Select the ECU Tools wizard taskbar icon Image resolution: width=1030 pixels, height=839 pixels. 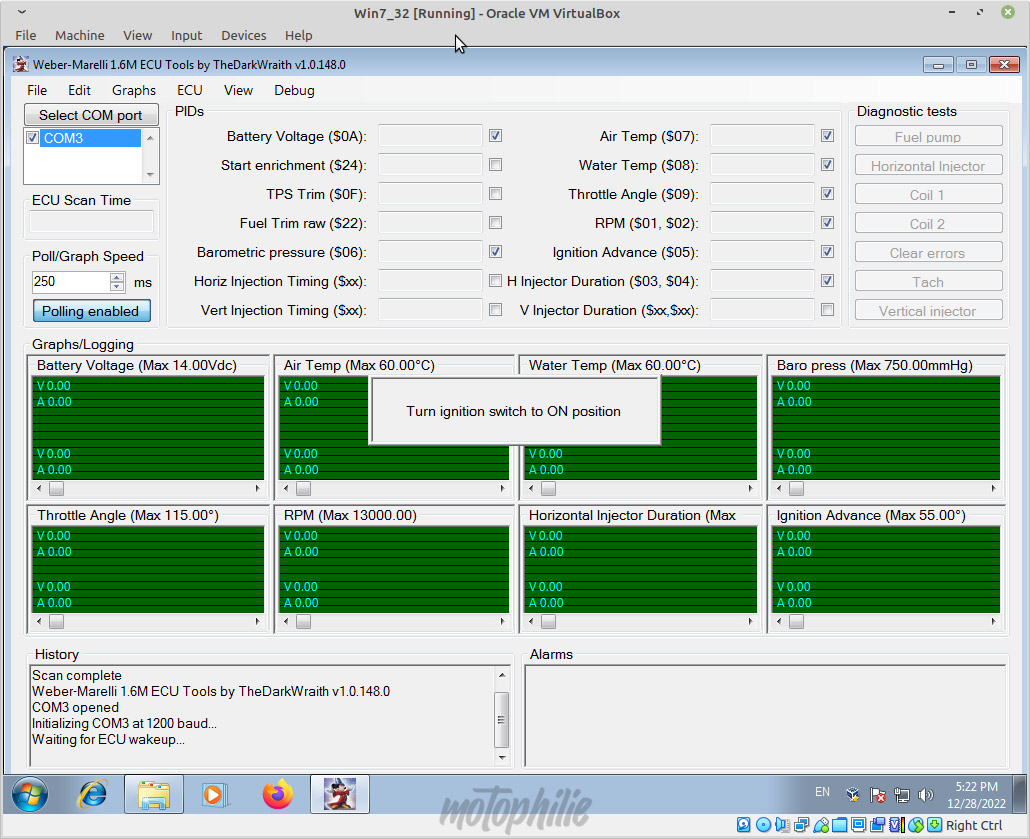tap(340, 794)
